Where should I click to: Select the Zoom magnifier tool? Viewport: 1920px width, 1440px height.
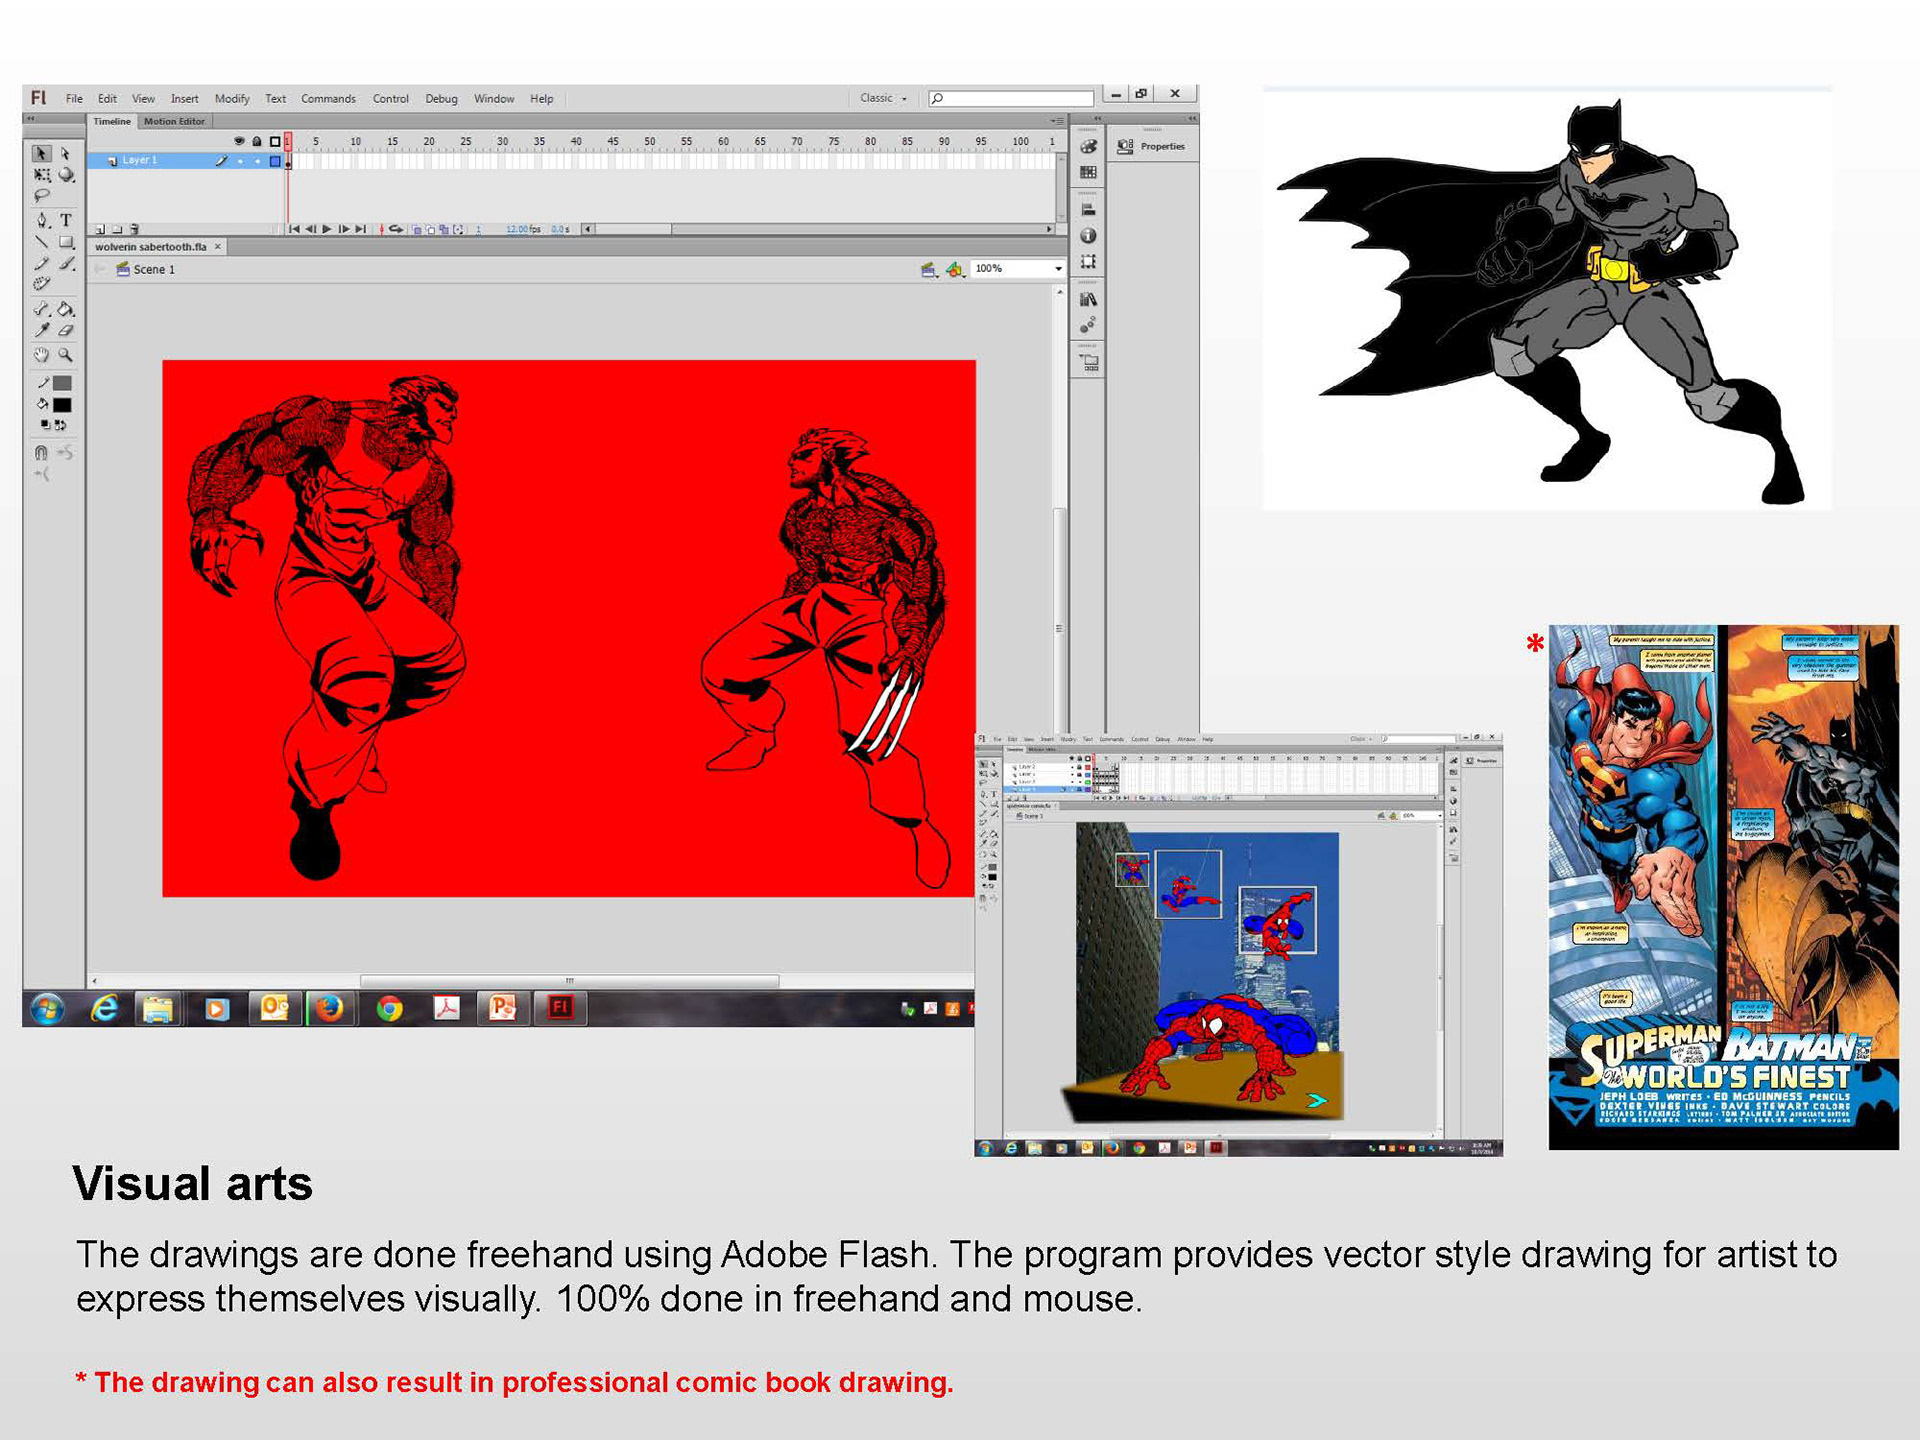coord(66,355)
